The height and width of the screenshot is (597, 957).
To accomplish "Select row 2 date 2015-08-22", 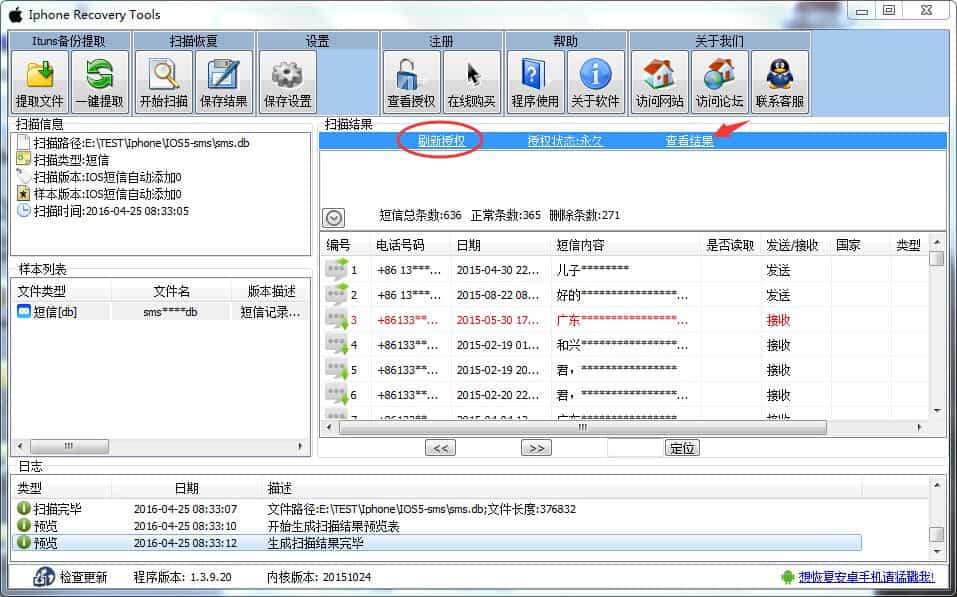I will (497, 295).
